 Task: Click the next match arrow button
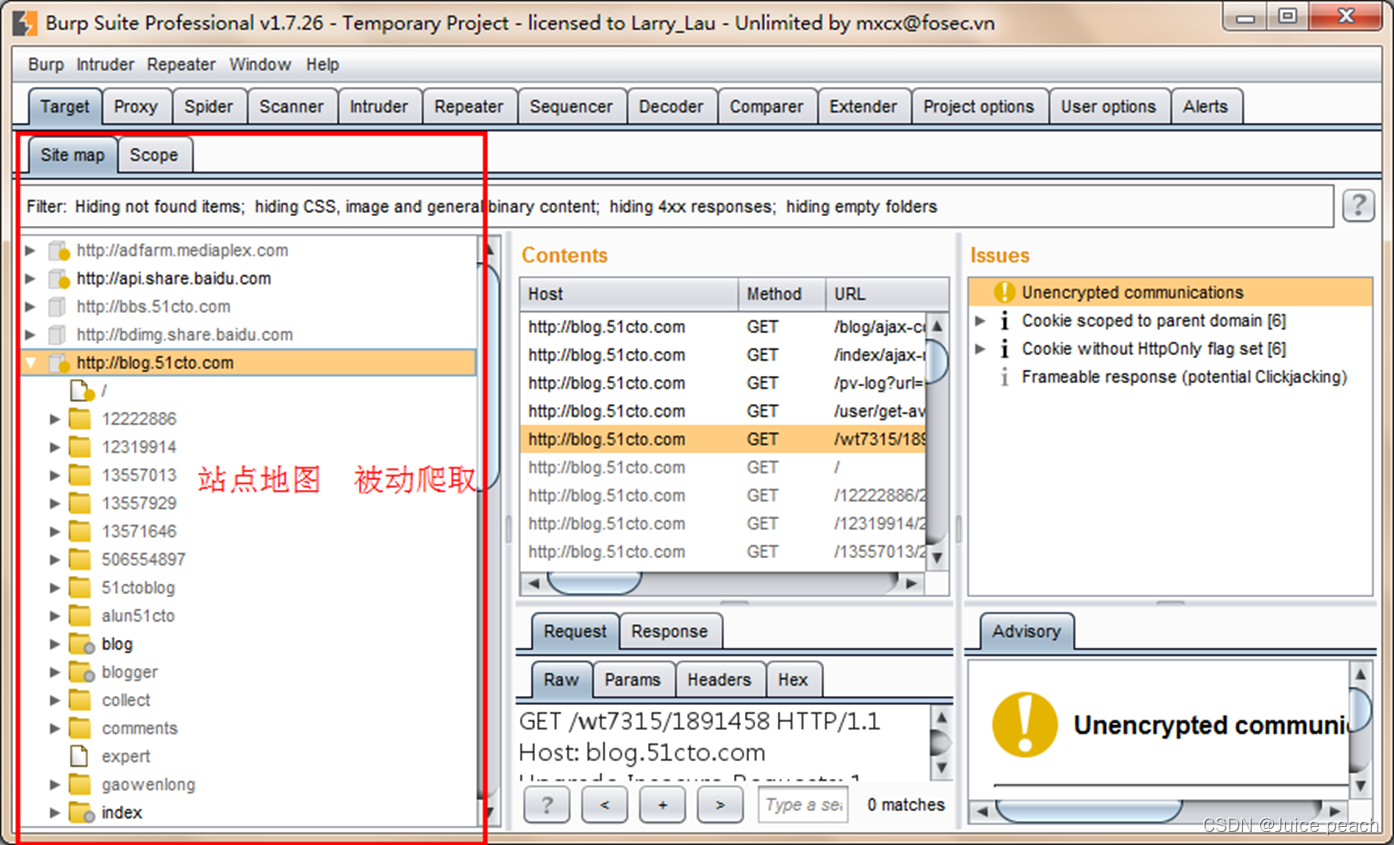pyautogui.click(x=720, y=804)
